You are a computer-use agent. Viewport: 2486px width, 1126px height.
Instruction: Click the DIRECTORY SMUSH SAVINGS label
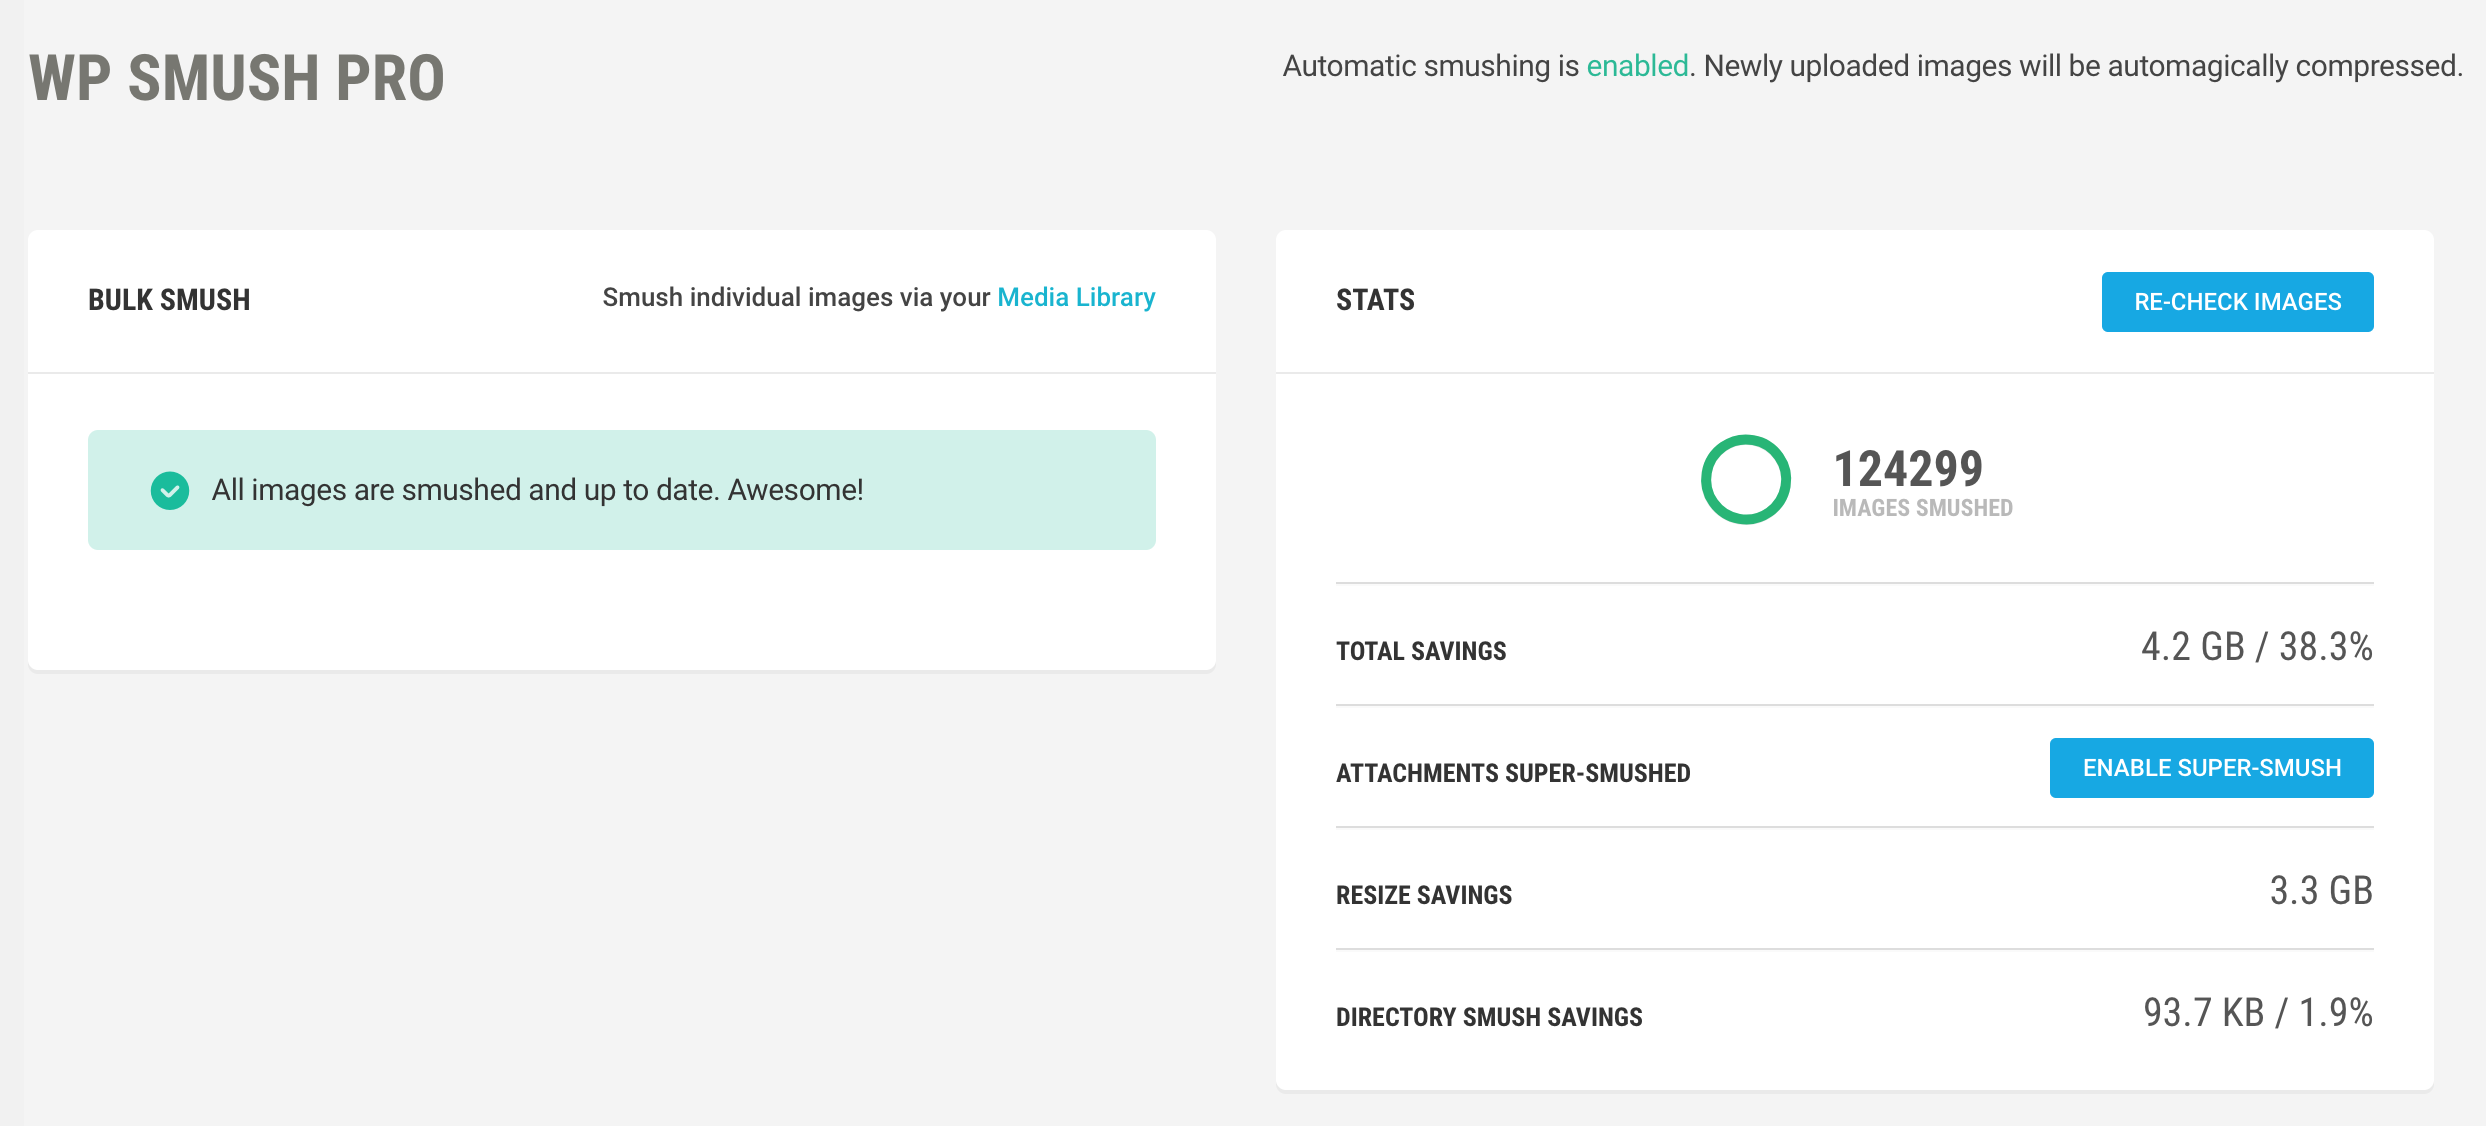[1489, 1017]
